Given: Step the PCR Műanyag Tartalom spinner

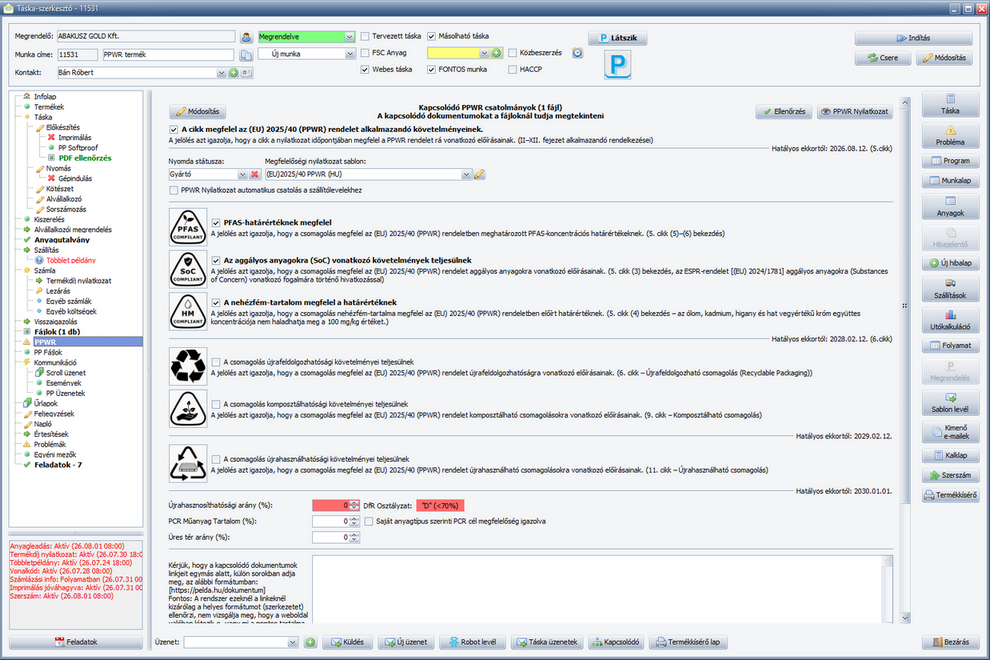Looking at the screenshot, I should [354, 522].
